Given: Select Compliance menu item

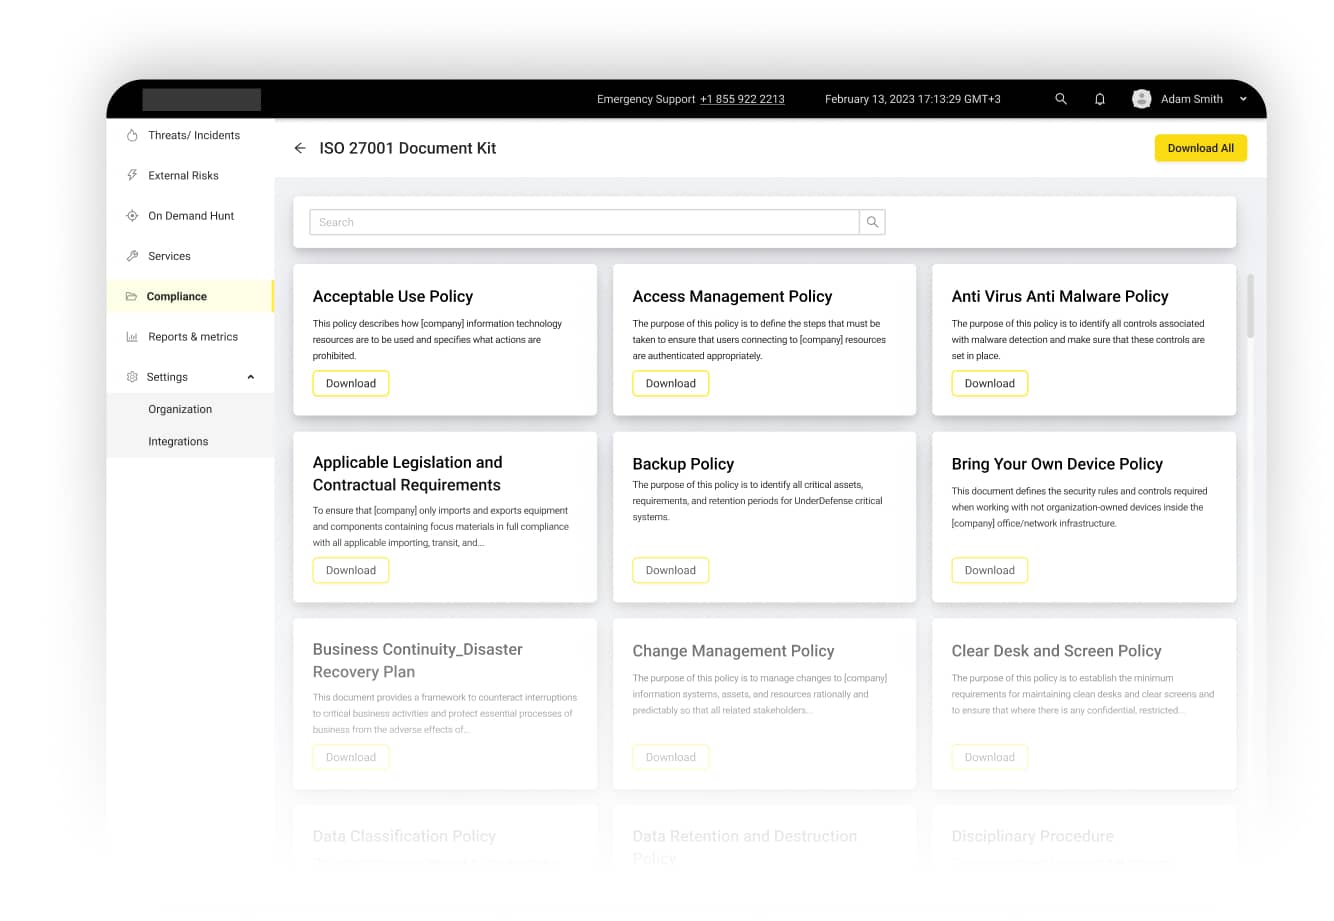Looking at the screenshot, I should [x=190, y=296].
